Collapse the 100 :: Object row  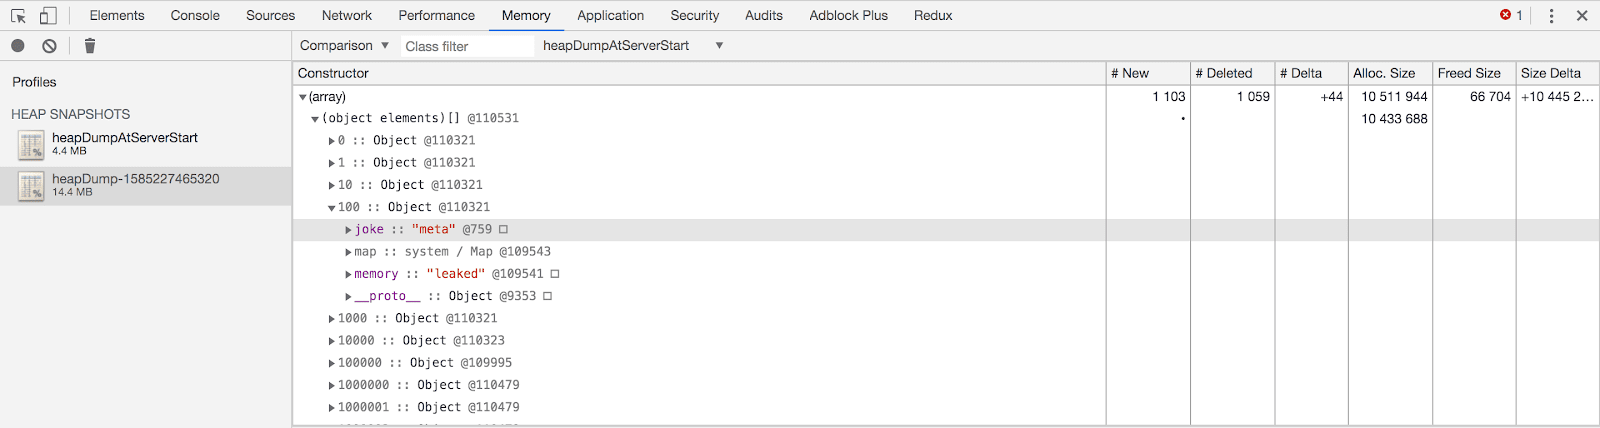[332, 208]
